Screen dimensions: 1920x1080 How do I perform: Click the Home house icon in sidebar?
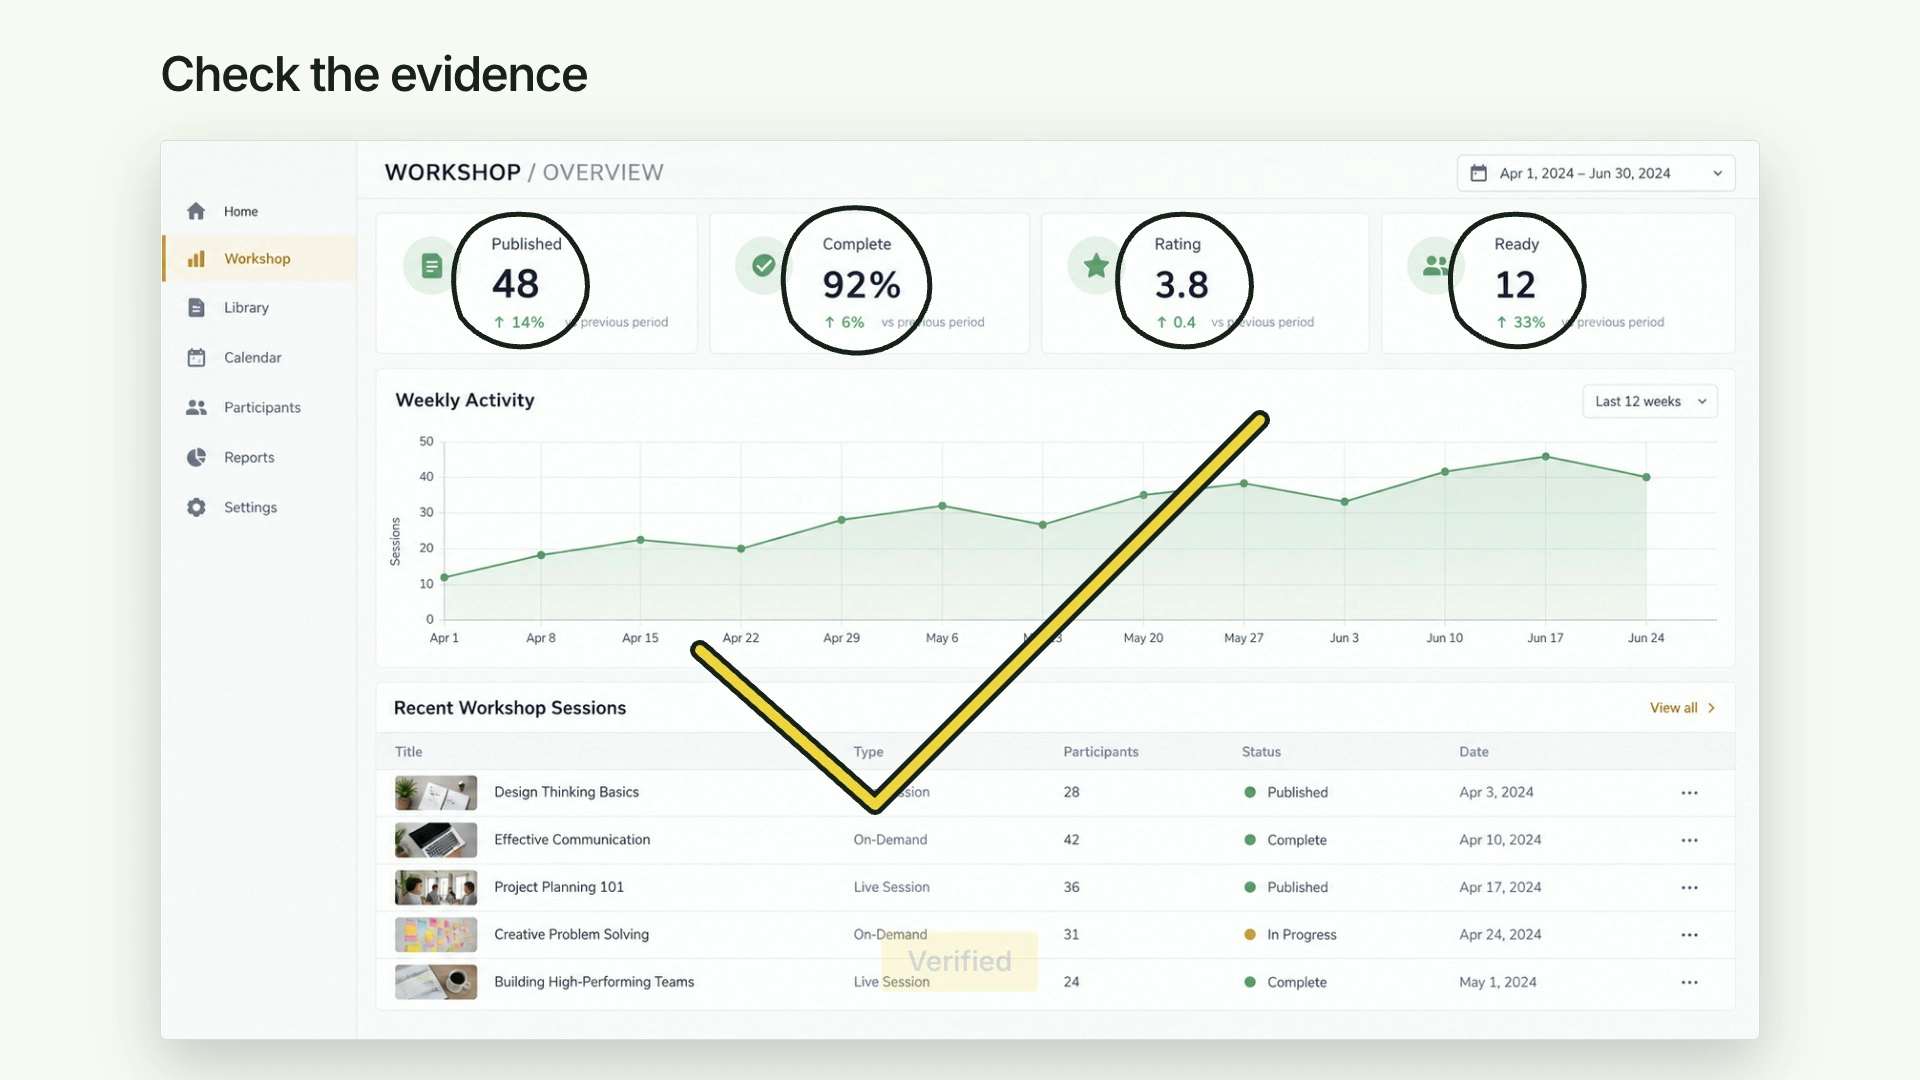(x=196, y=211)
